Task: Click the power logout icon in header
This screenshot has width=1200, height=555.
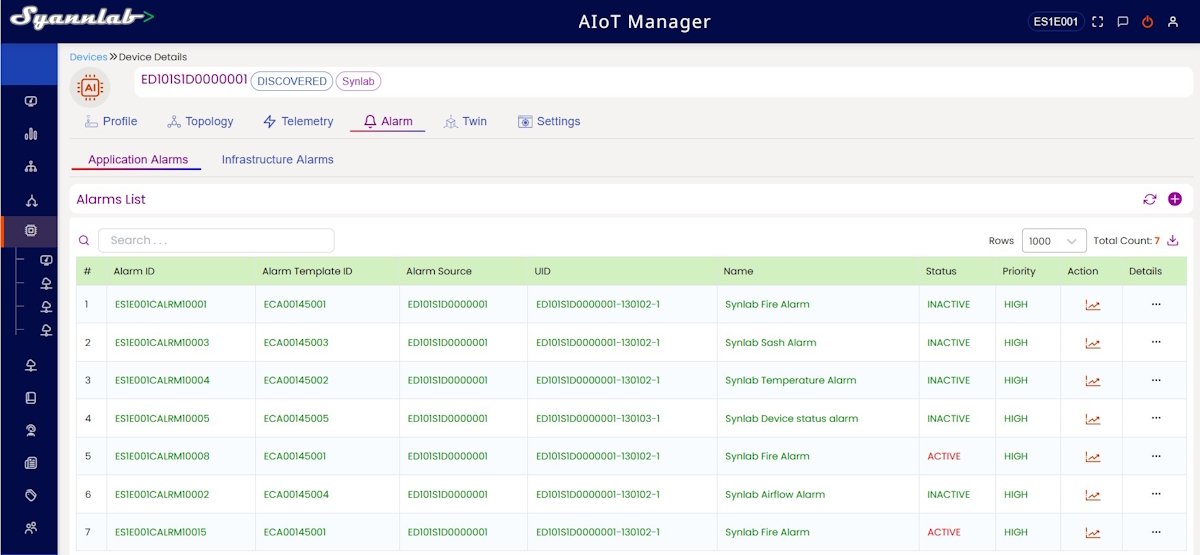Action: tap(1148, 21)
